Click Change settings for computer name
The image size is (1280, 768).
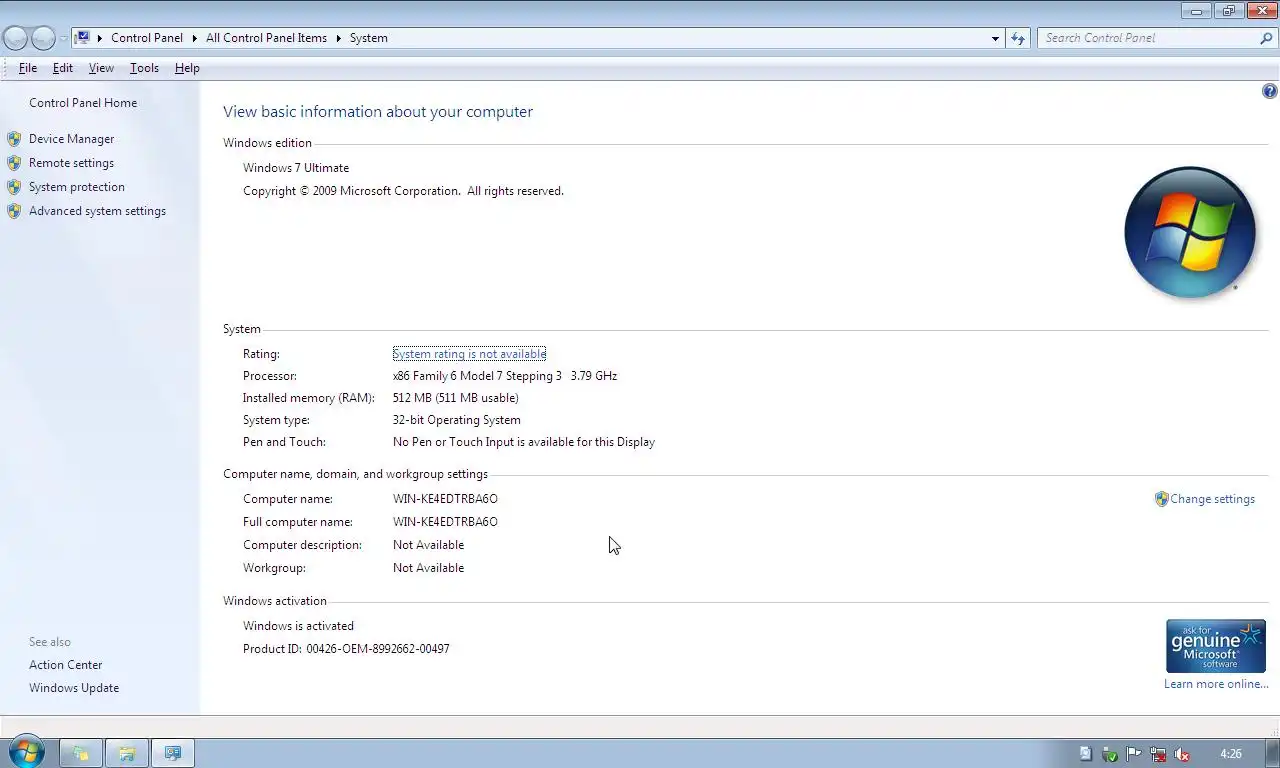click(1212, 499)
